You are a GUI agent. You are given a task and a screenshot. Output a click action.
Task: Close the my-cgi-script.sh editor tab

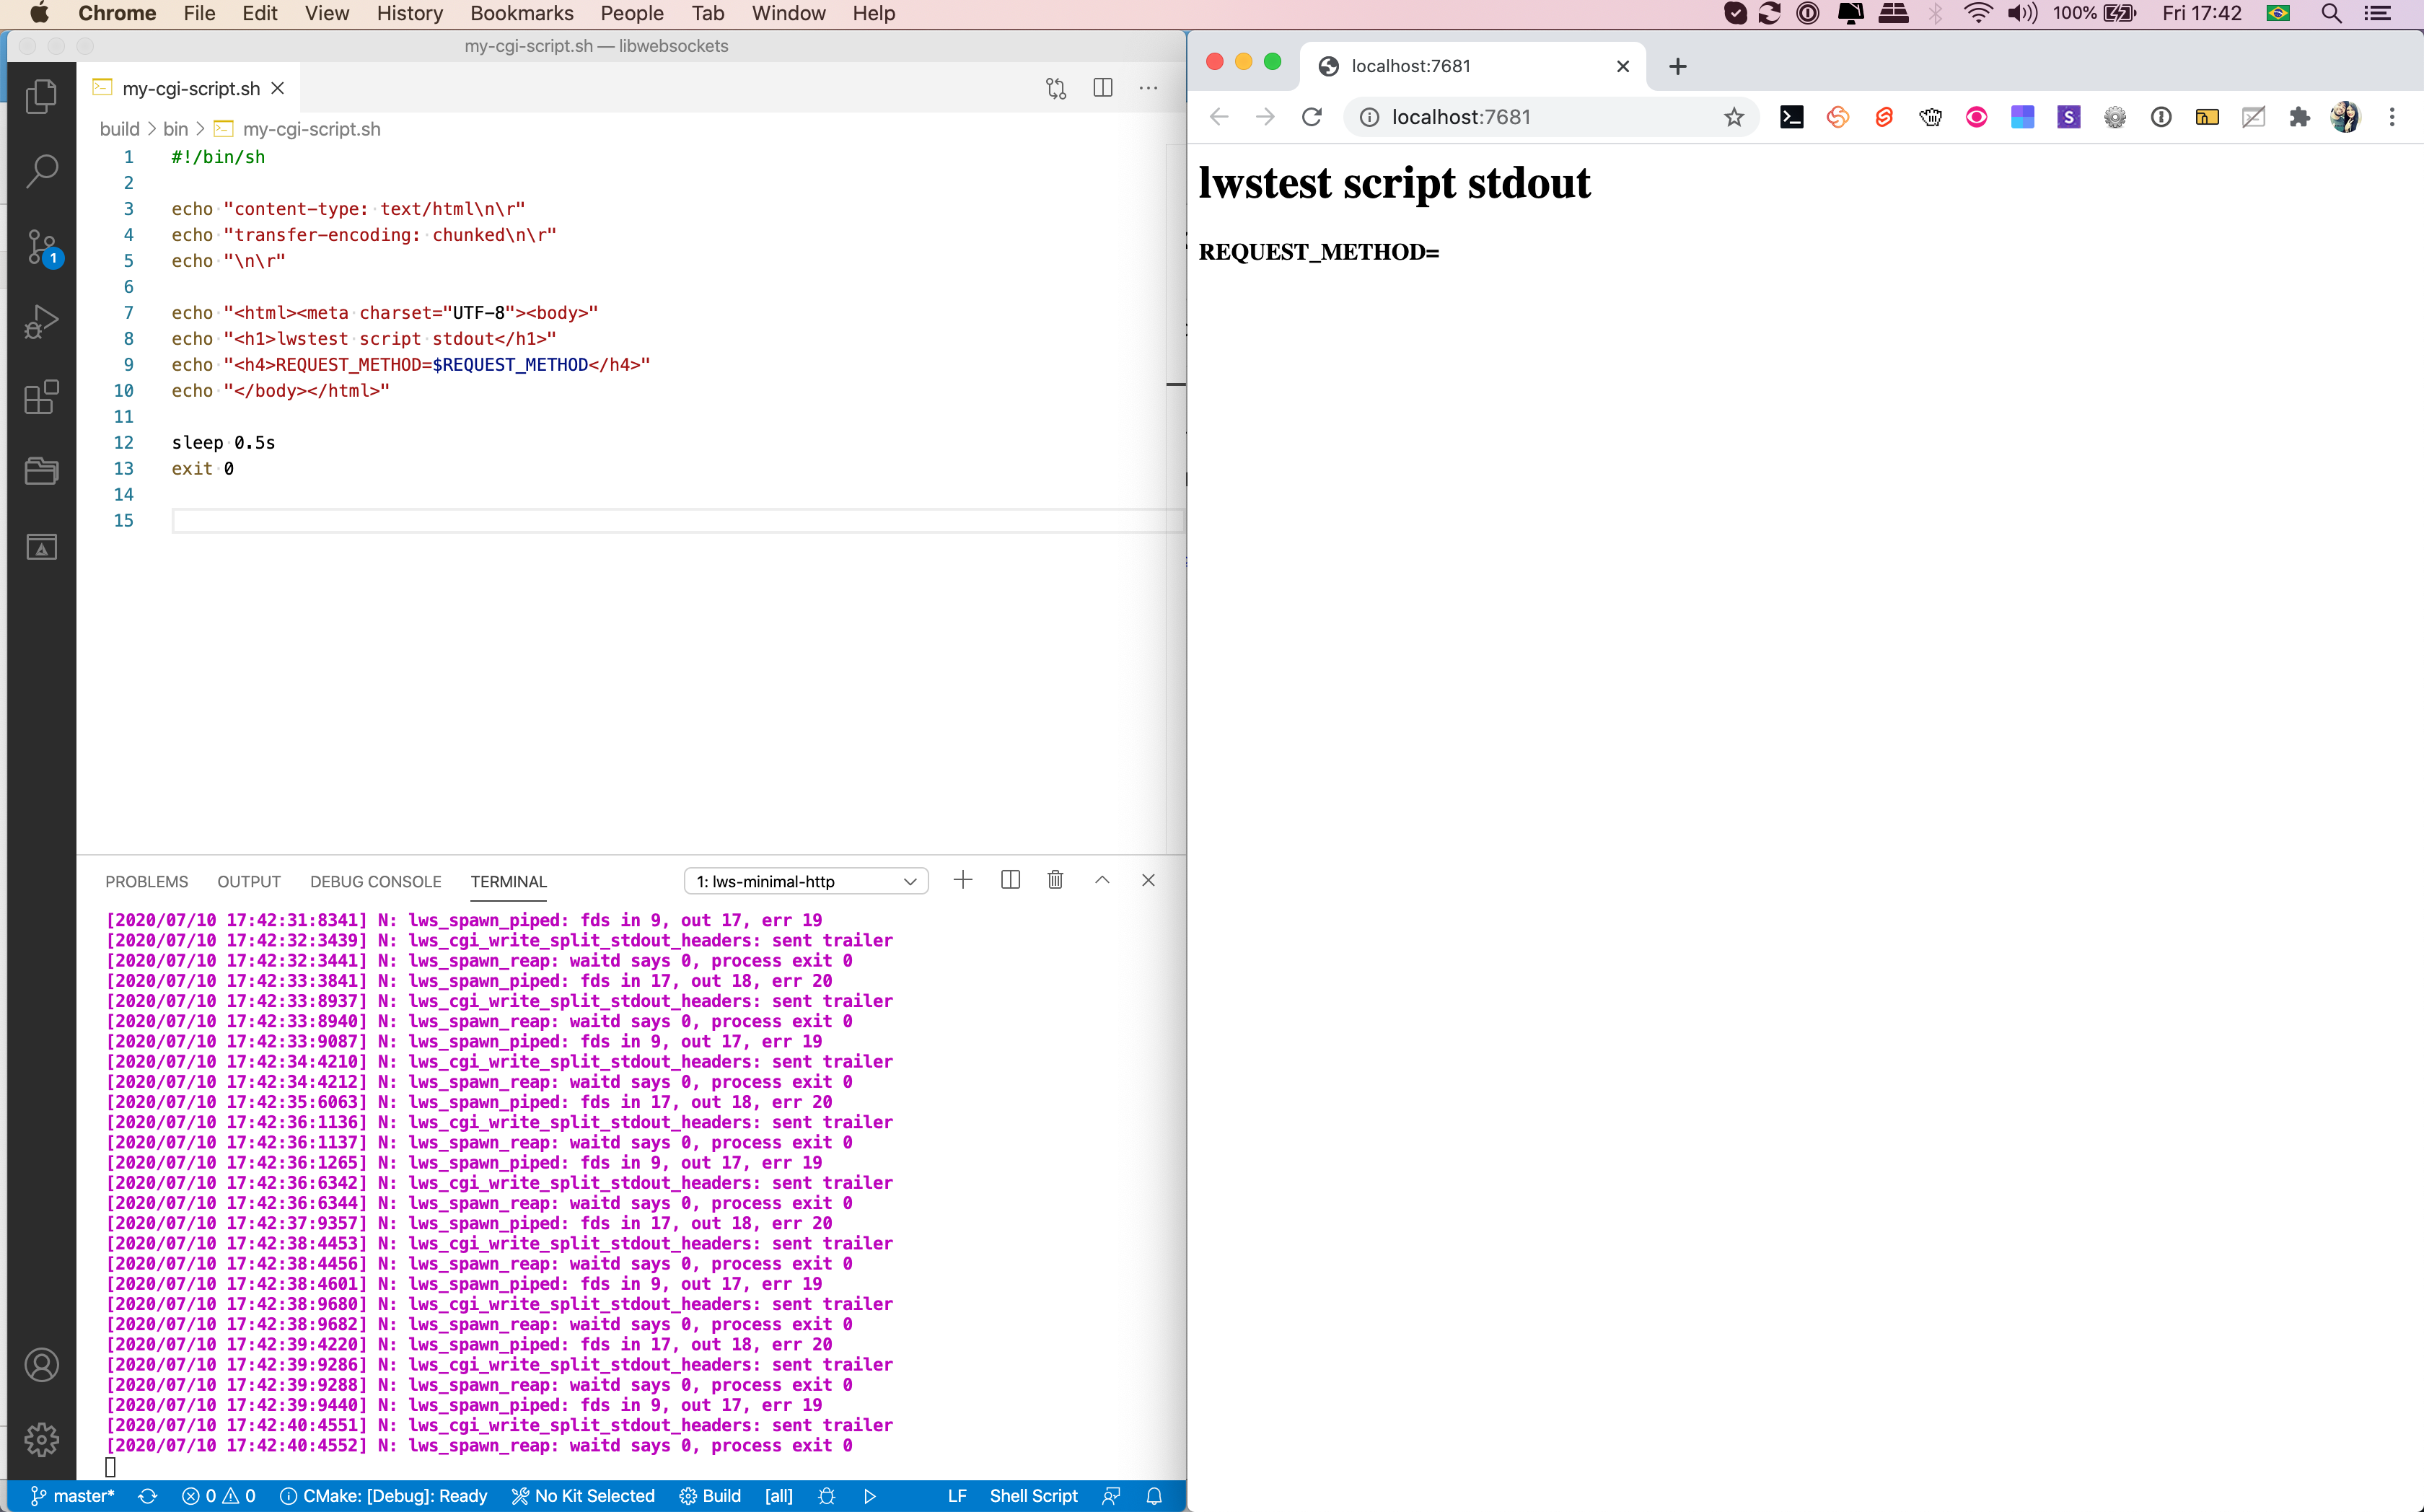[278, 88]
